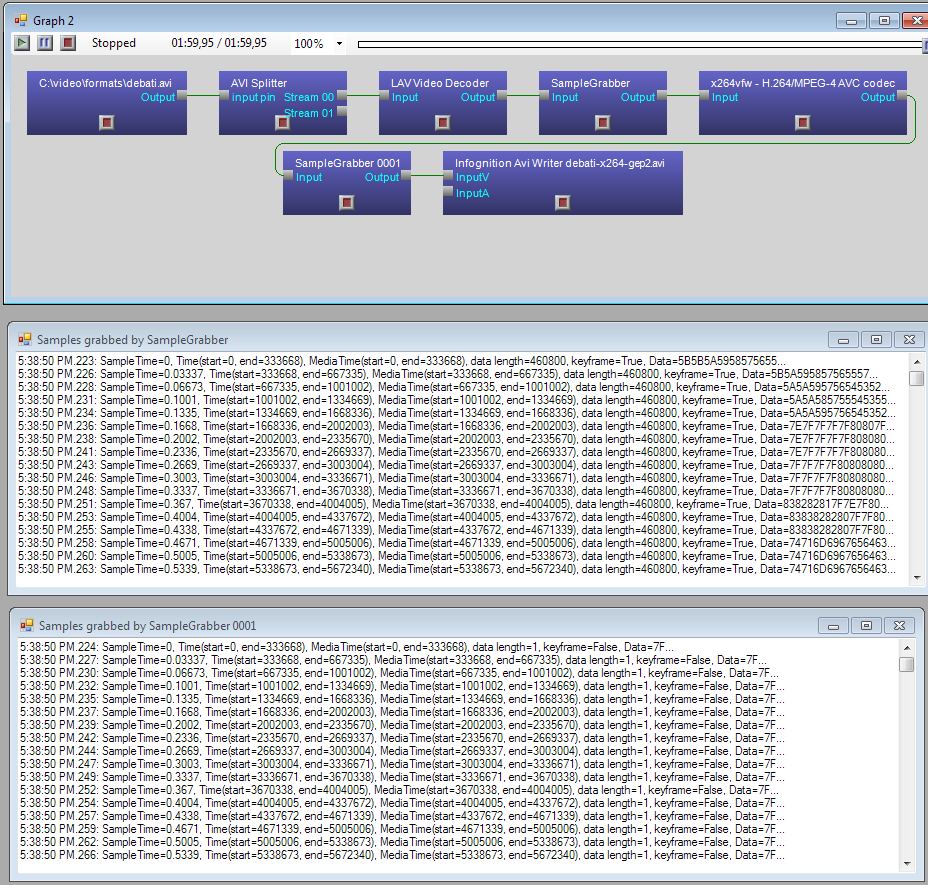The image size is (928, 885).
Task: Close the SampleGrabber 0001 samples window
Action: pos(899,626)
